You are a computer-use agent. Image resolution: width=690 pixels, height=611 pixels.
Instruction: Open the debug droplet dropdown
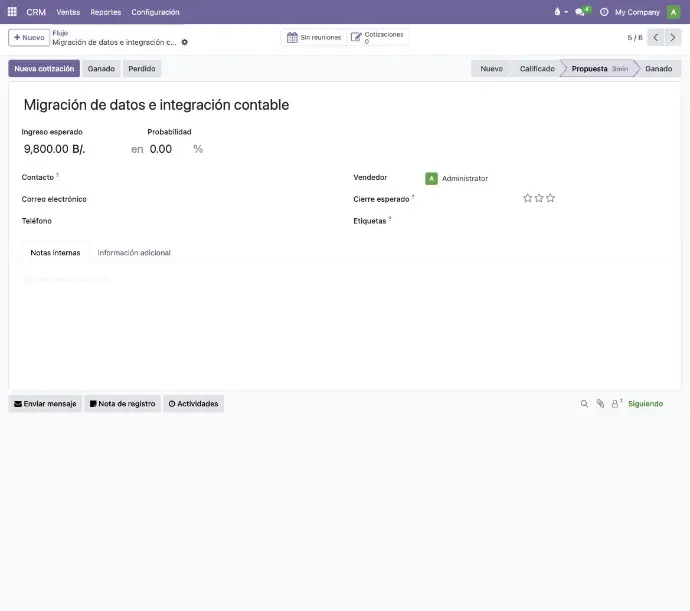(561, 12)
